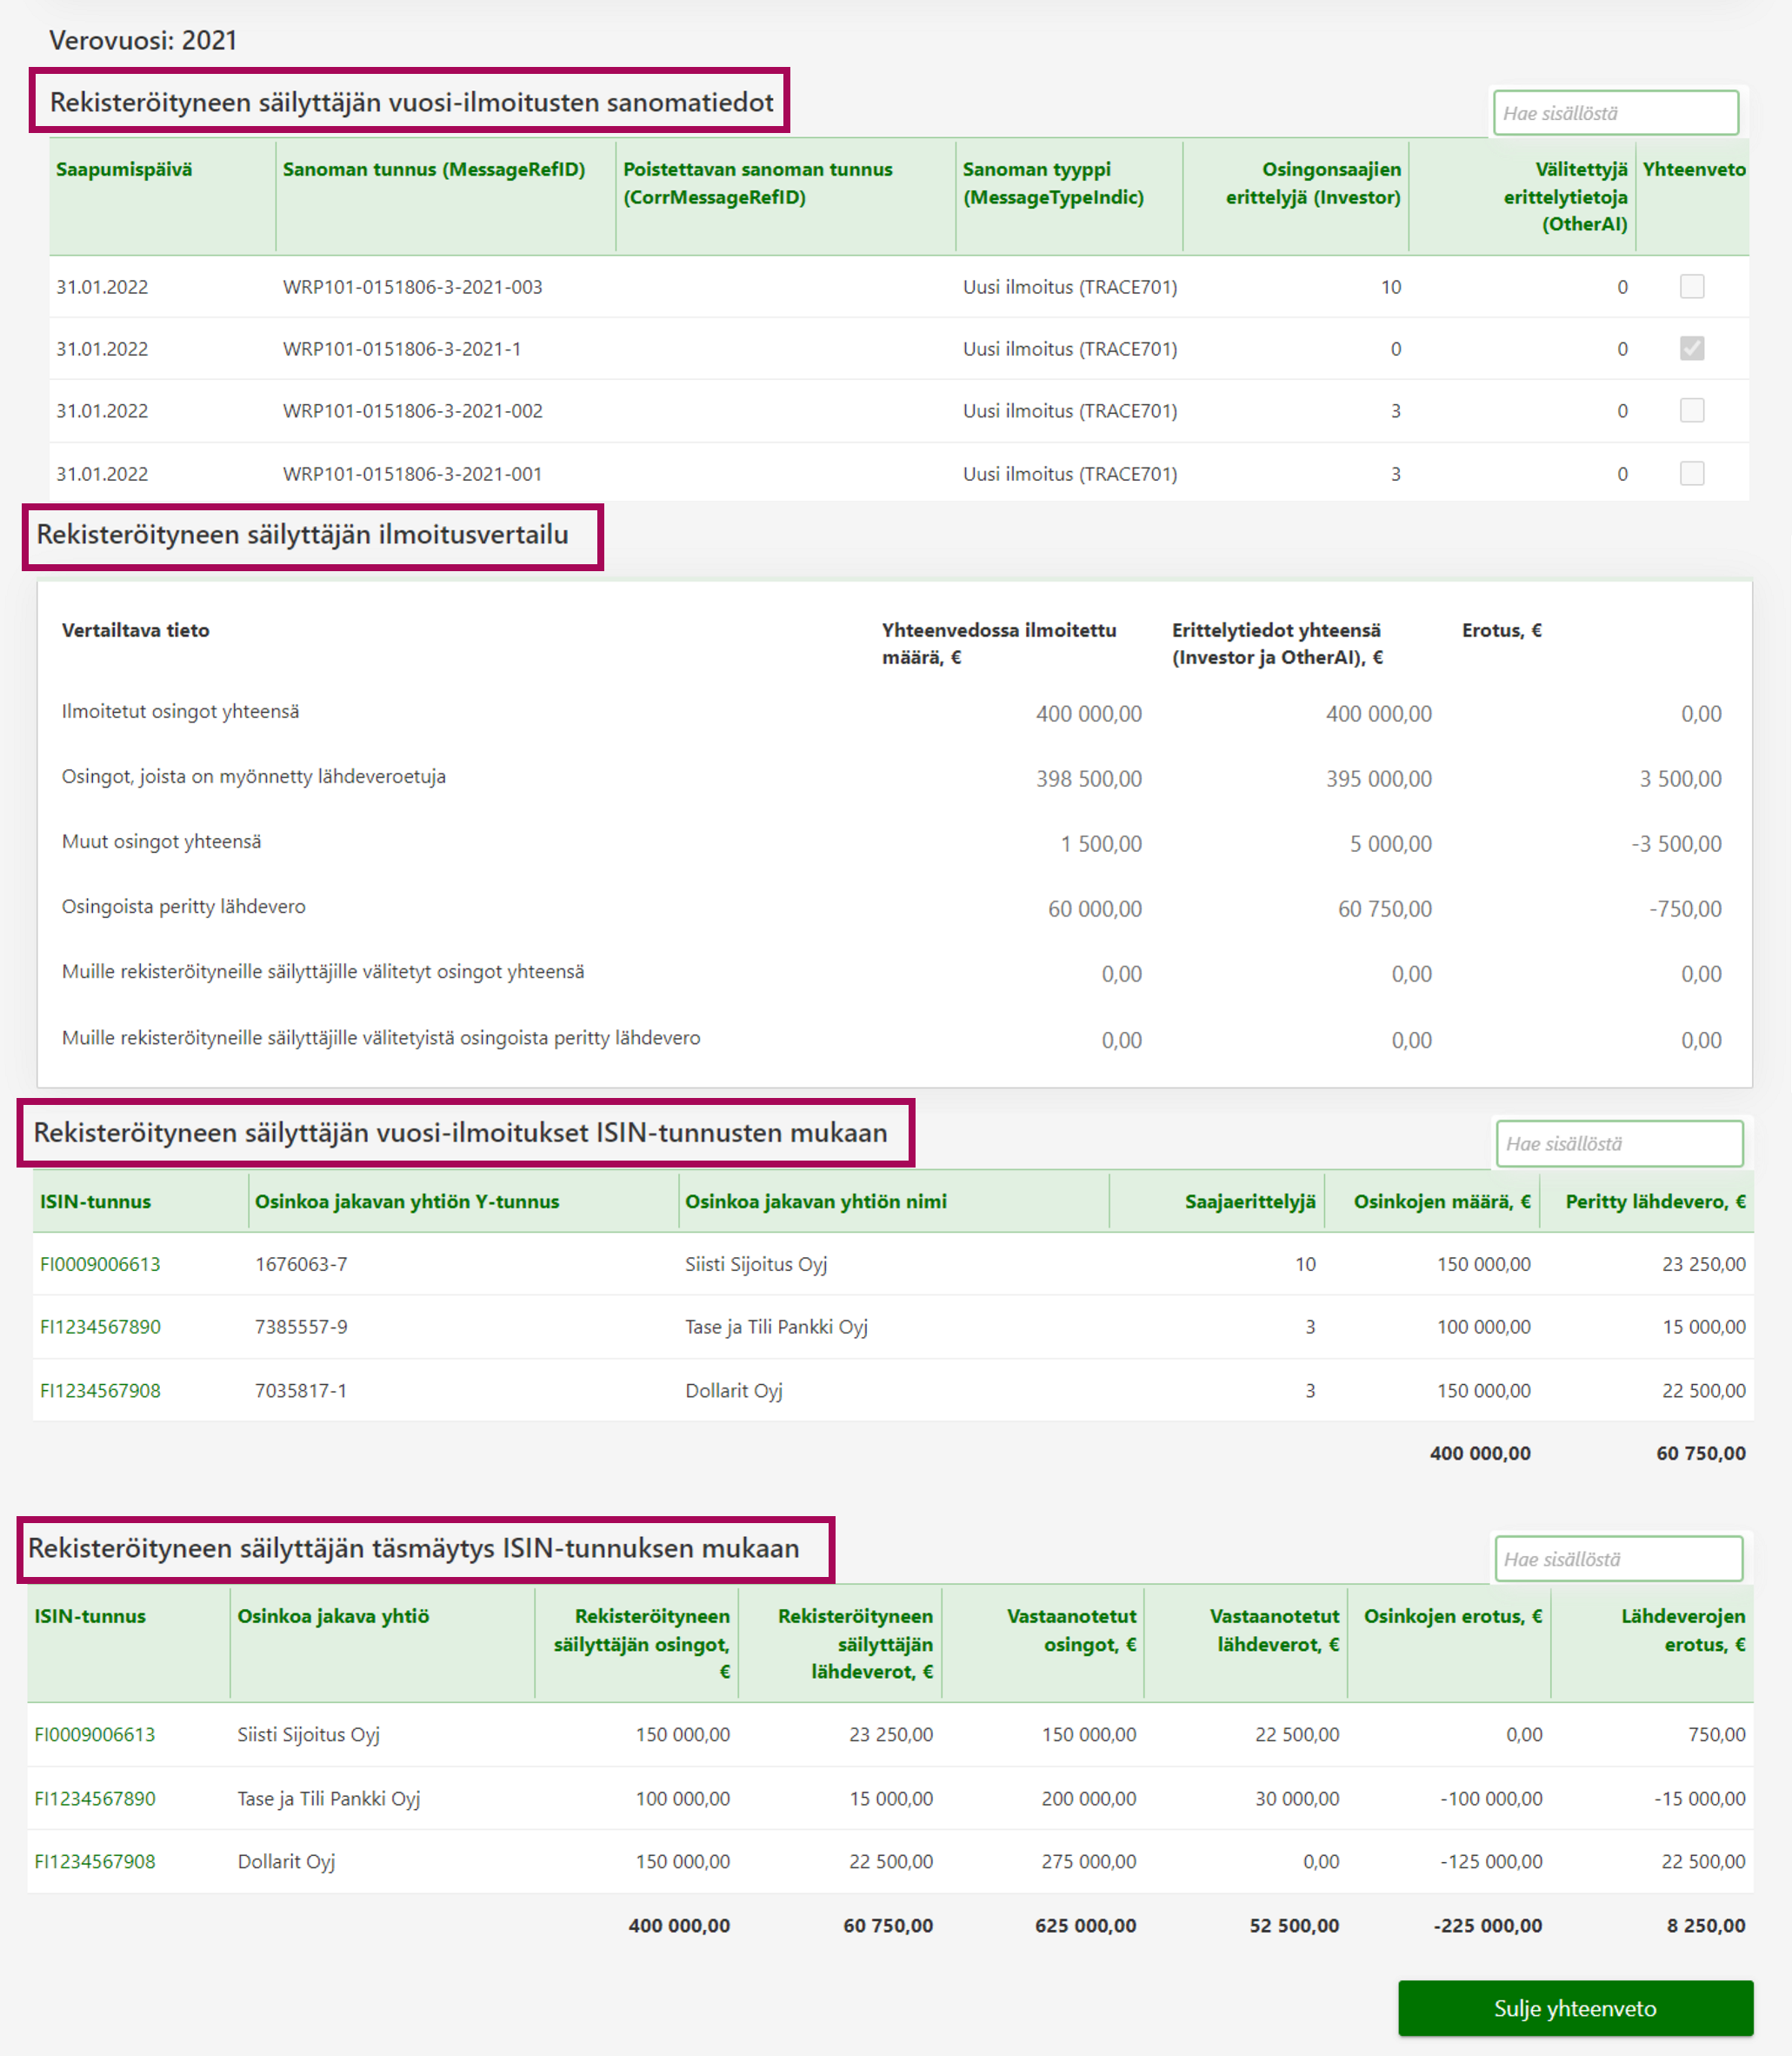The image size is (1792, 2056).
Task: Open FI1234567908 link in täsmäytys table
Action: (95, 1861)
